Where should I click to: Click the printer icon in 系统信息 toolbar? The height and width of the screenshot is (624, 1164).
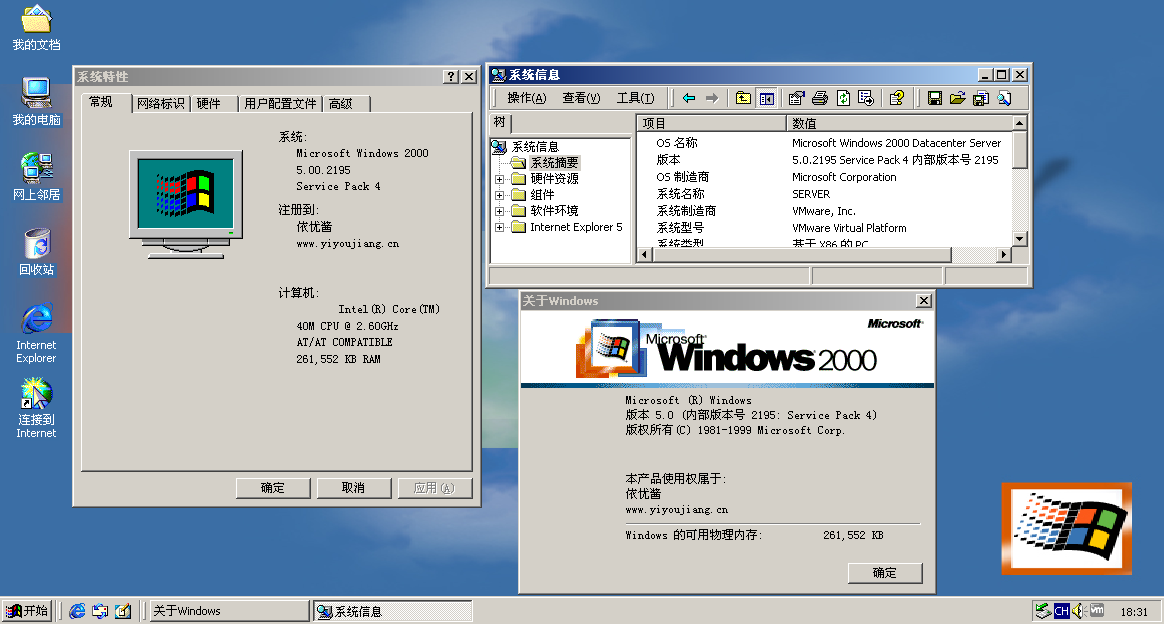[x=820, y=98]
